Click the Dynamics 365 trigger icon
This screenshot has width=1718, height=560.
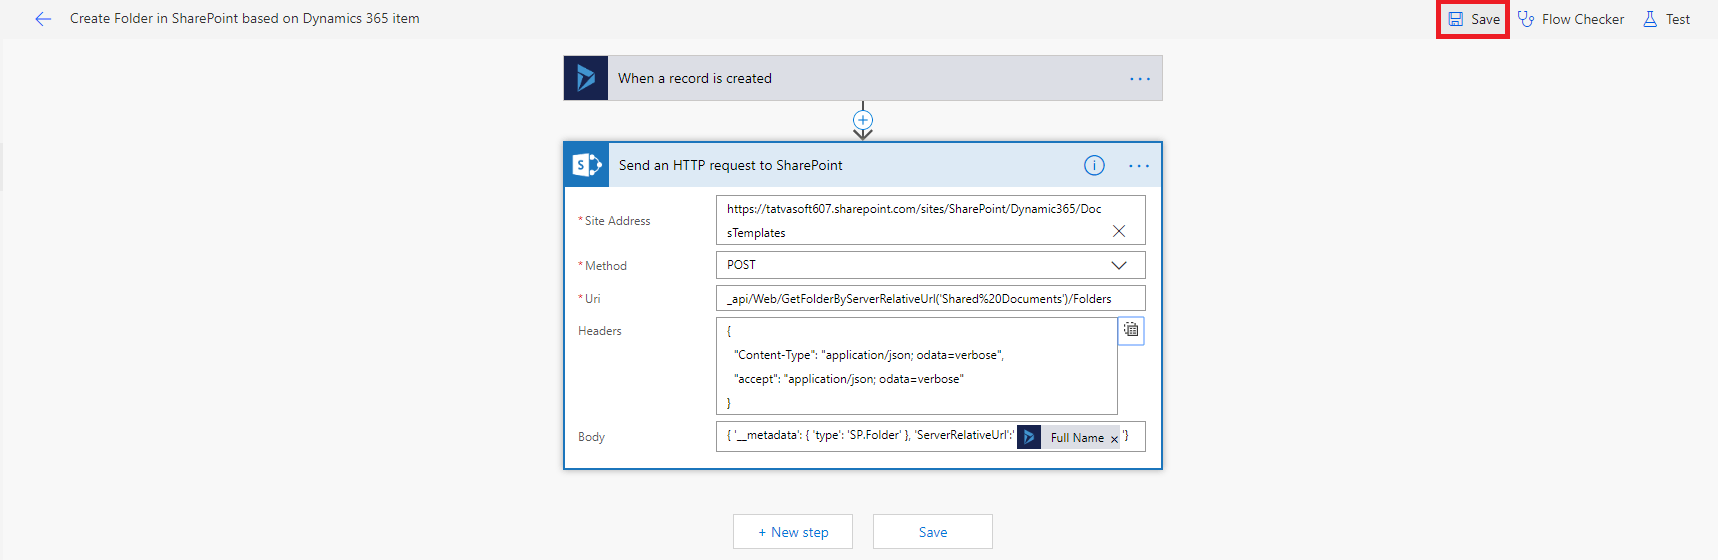point(586,78)
